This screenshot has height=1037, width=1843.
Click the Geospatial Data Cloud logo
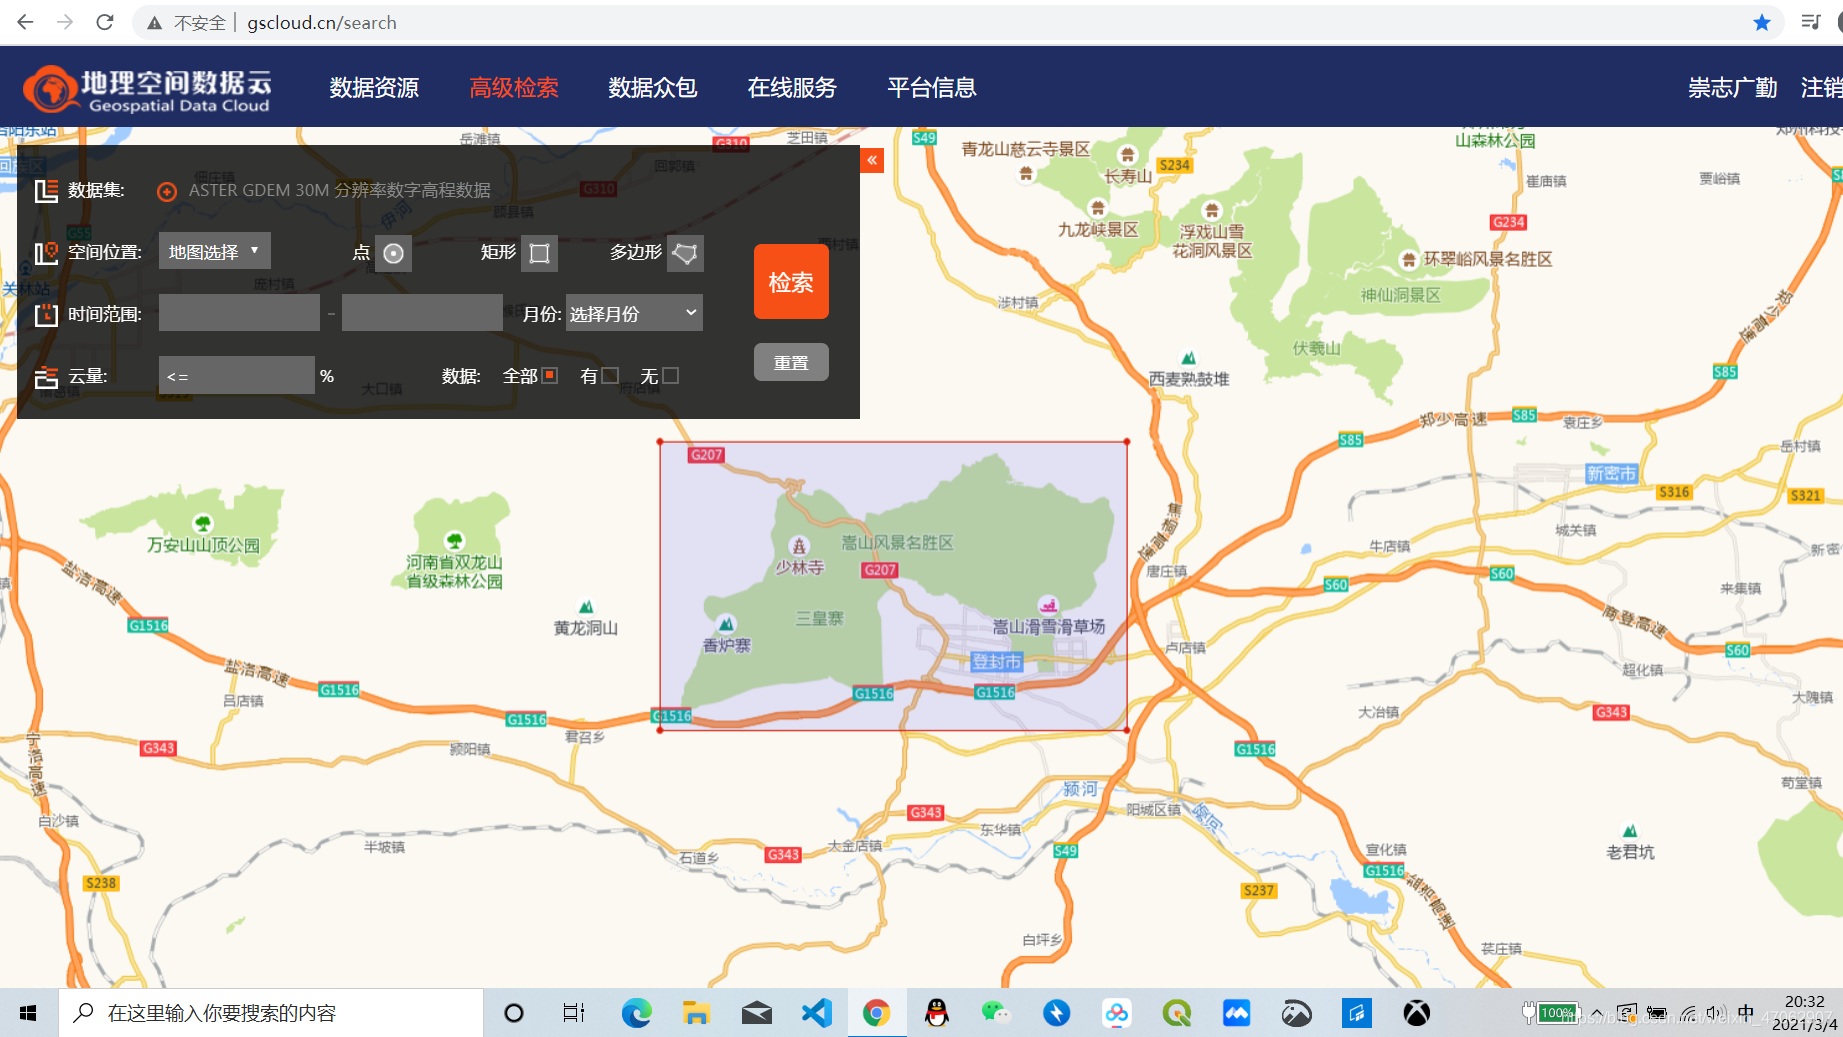148,89
